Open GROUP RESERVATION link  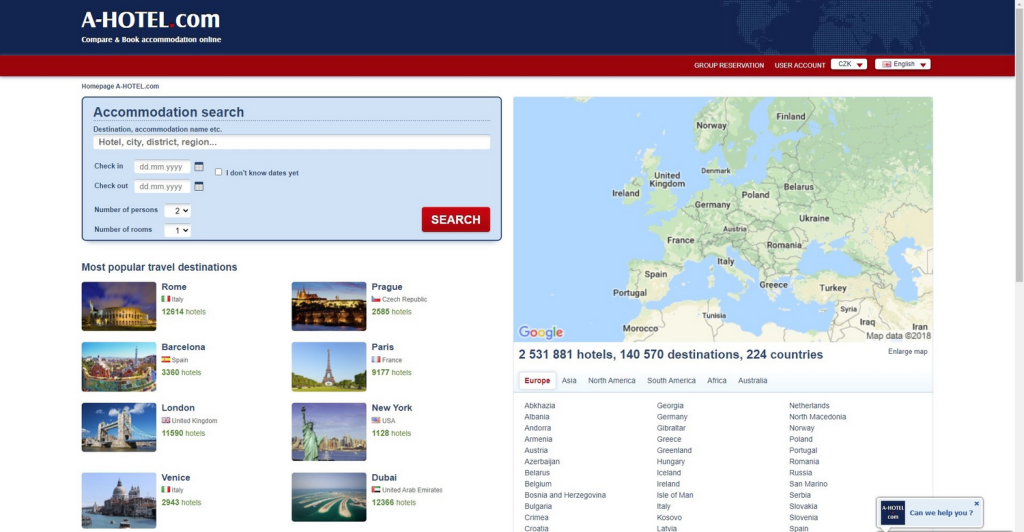729,65
